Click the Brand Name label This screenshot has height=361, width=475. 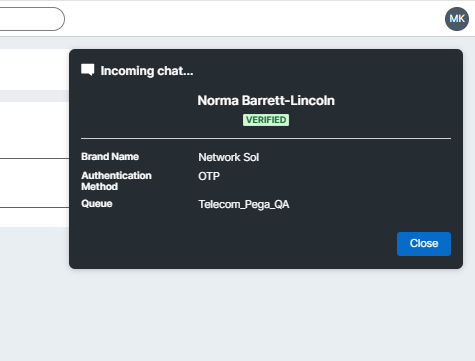[x=110, y=157]
